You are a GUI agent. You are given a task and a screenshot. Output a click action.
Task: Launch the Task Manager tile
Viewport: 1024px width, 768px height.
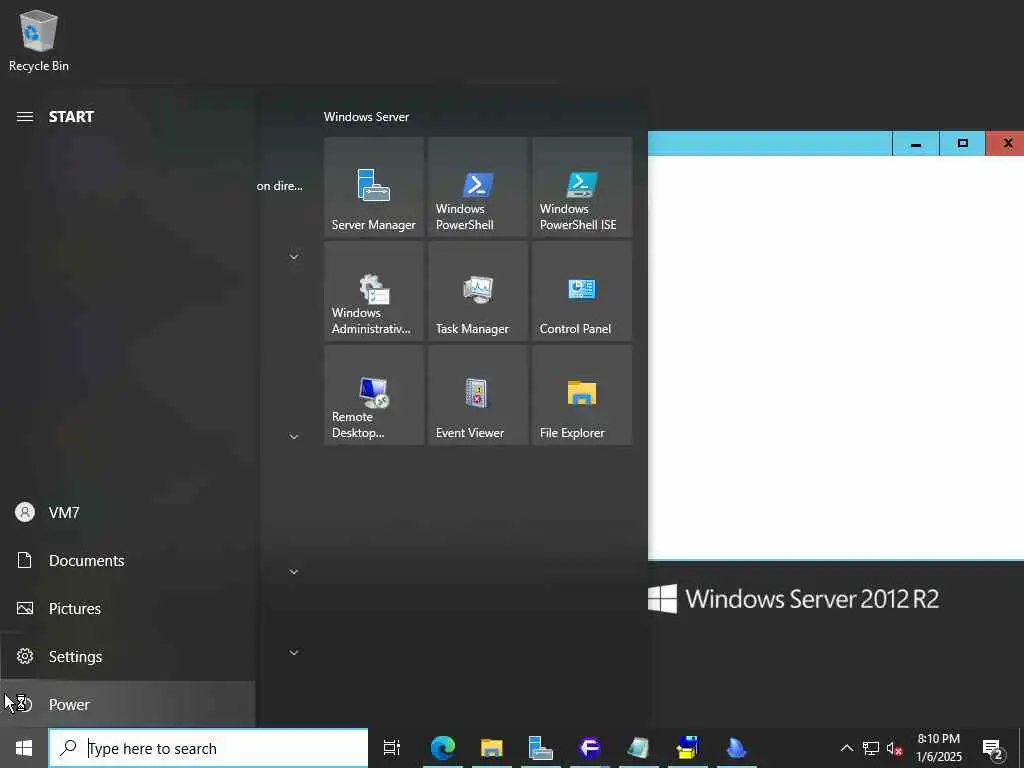[x=478, y=291]
